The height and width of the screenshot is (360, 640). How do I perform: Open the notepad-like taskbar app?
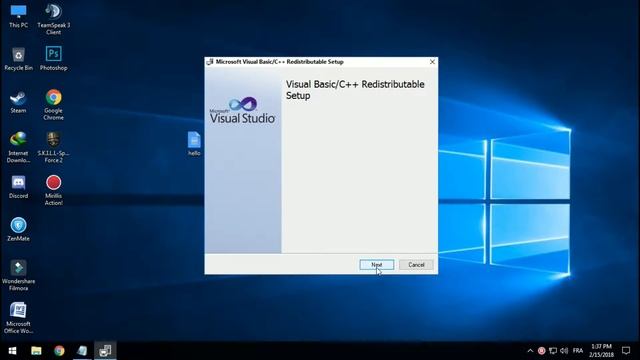82,351
